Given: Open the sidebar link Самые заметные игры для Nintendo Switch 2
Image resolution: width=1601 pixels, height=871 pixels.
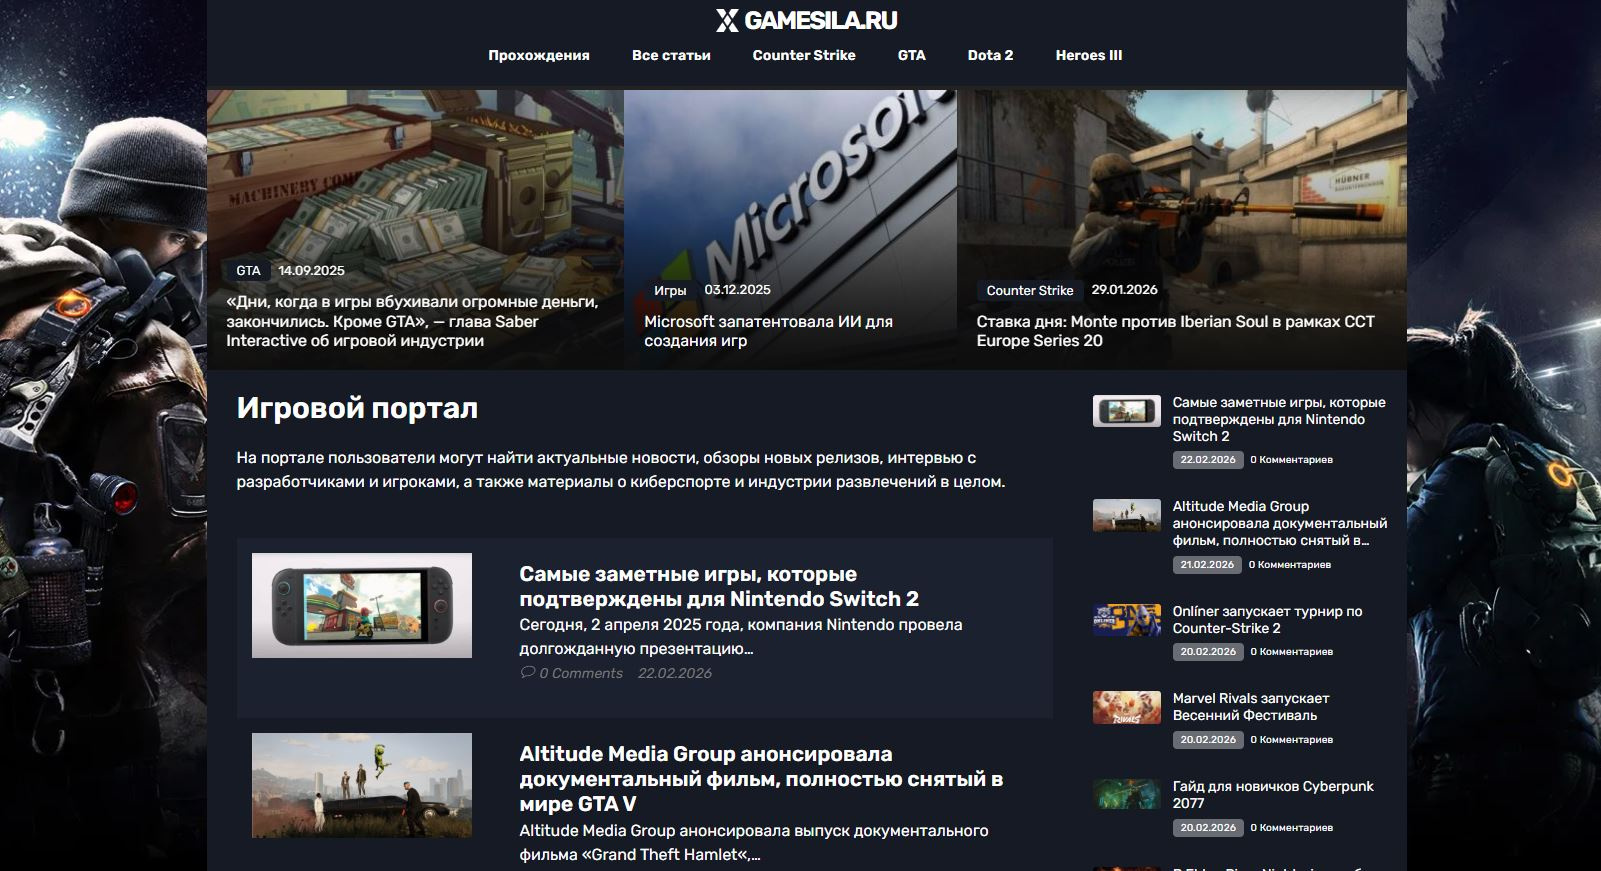Looking at the screenshot, I should (x=1279, y=419).
